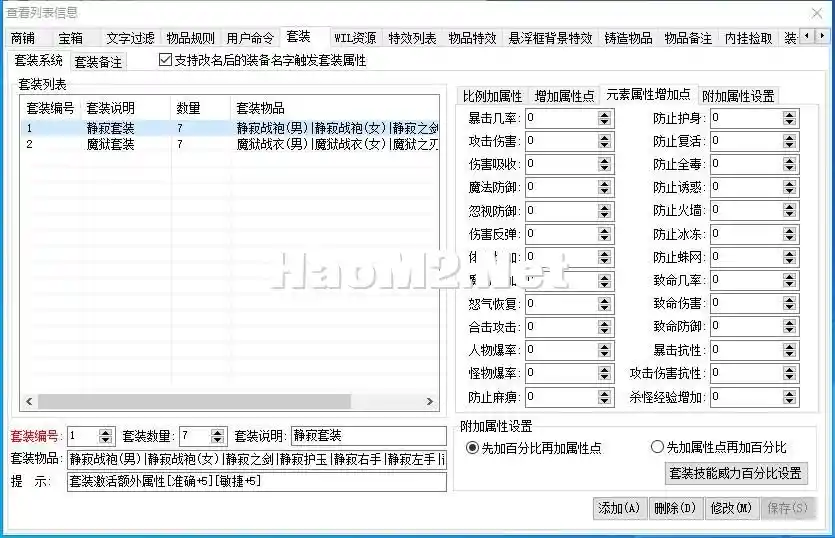Open the 增加属性点 tab
The width and height of the screenshot is (835, 538).
[x=564, y=96]
